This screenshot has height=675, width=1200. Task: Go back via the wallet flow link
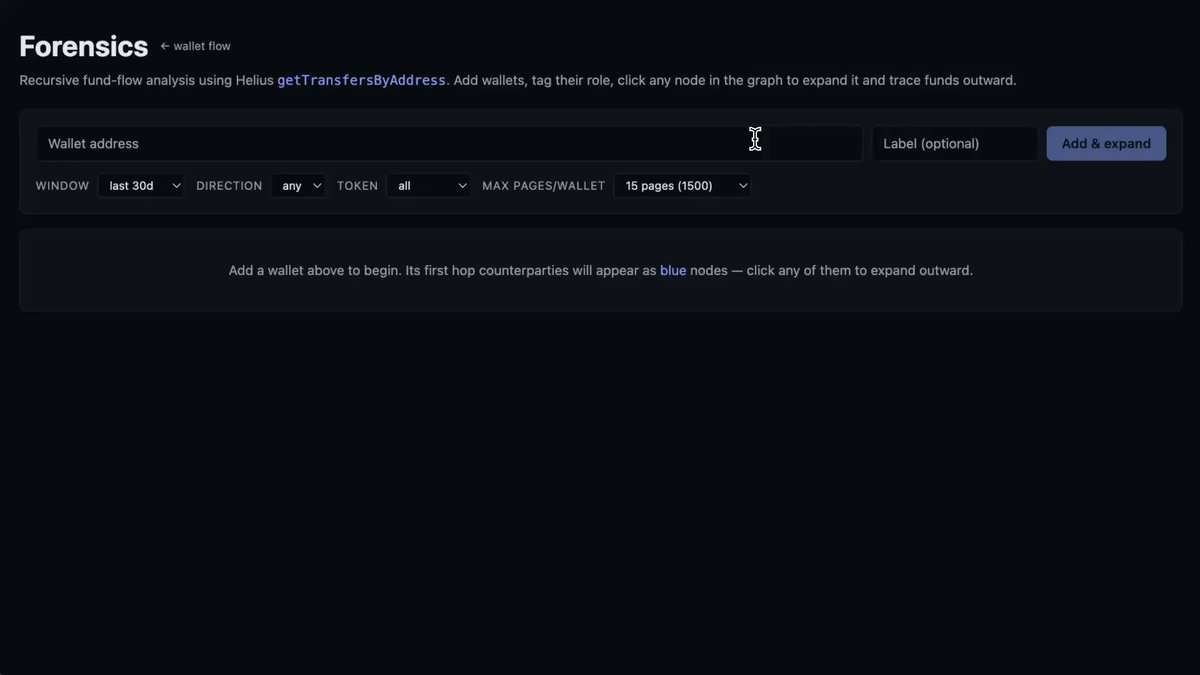tap(195, 46)
